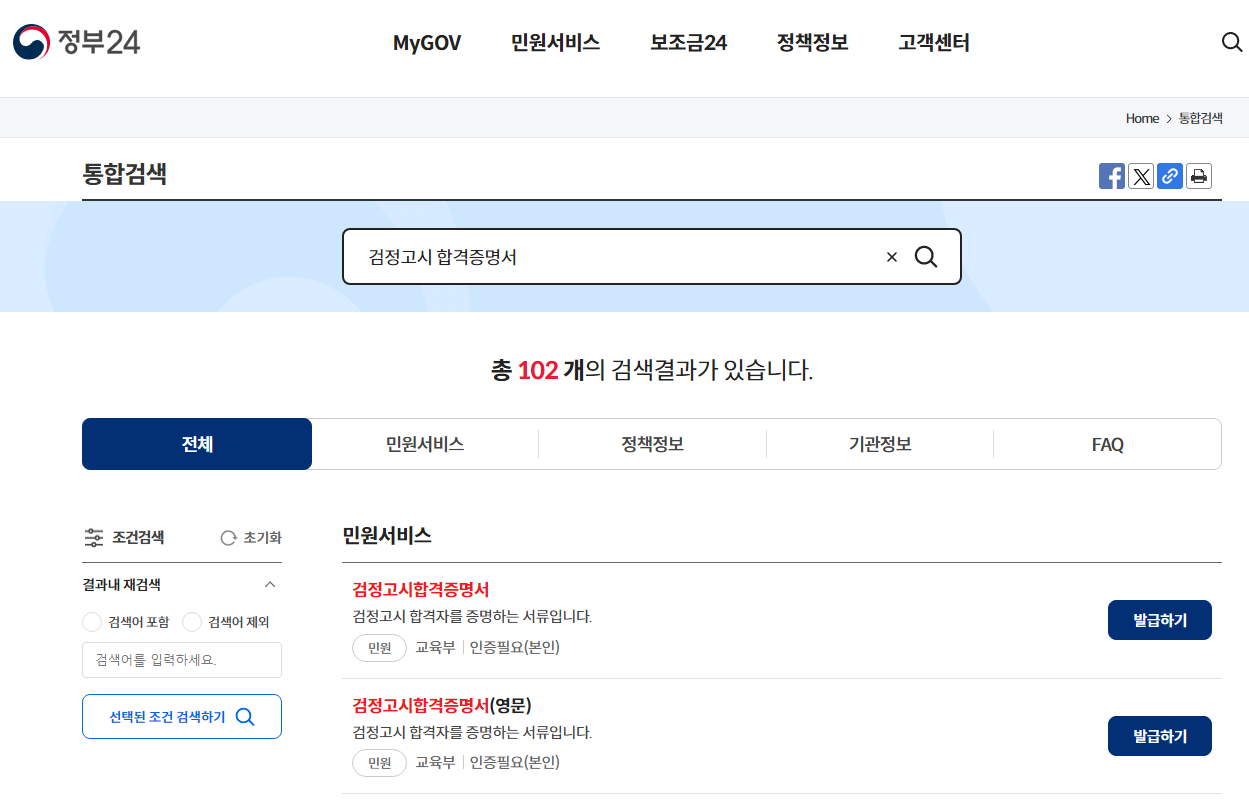
Task: Clear the search box with the × button
Action: click(x=891, y=256)
